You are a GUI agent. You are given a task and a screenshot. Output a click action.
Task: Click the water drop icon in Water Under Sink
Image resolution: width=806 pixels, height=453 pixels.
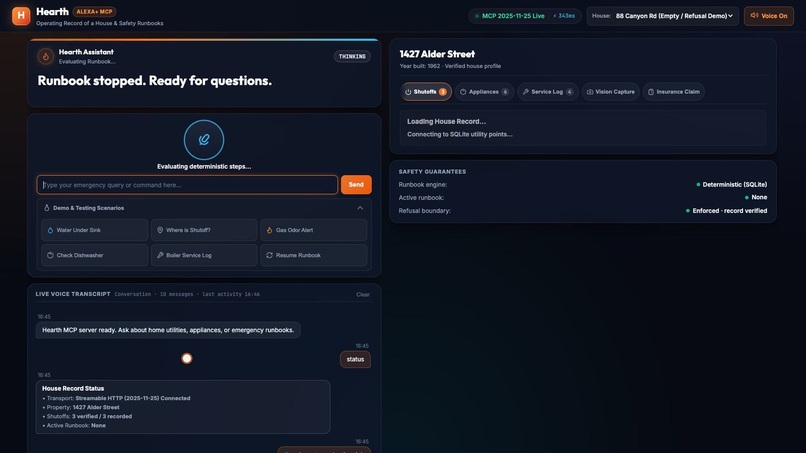50,230
